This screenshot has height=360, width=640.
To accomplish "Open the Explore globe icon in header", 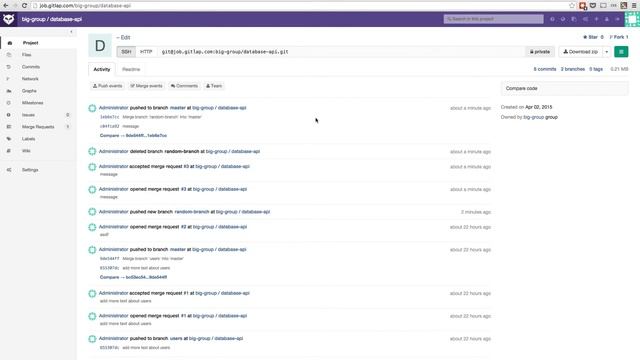I will click(x=563, y=19).
